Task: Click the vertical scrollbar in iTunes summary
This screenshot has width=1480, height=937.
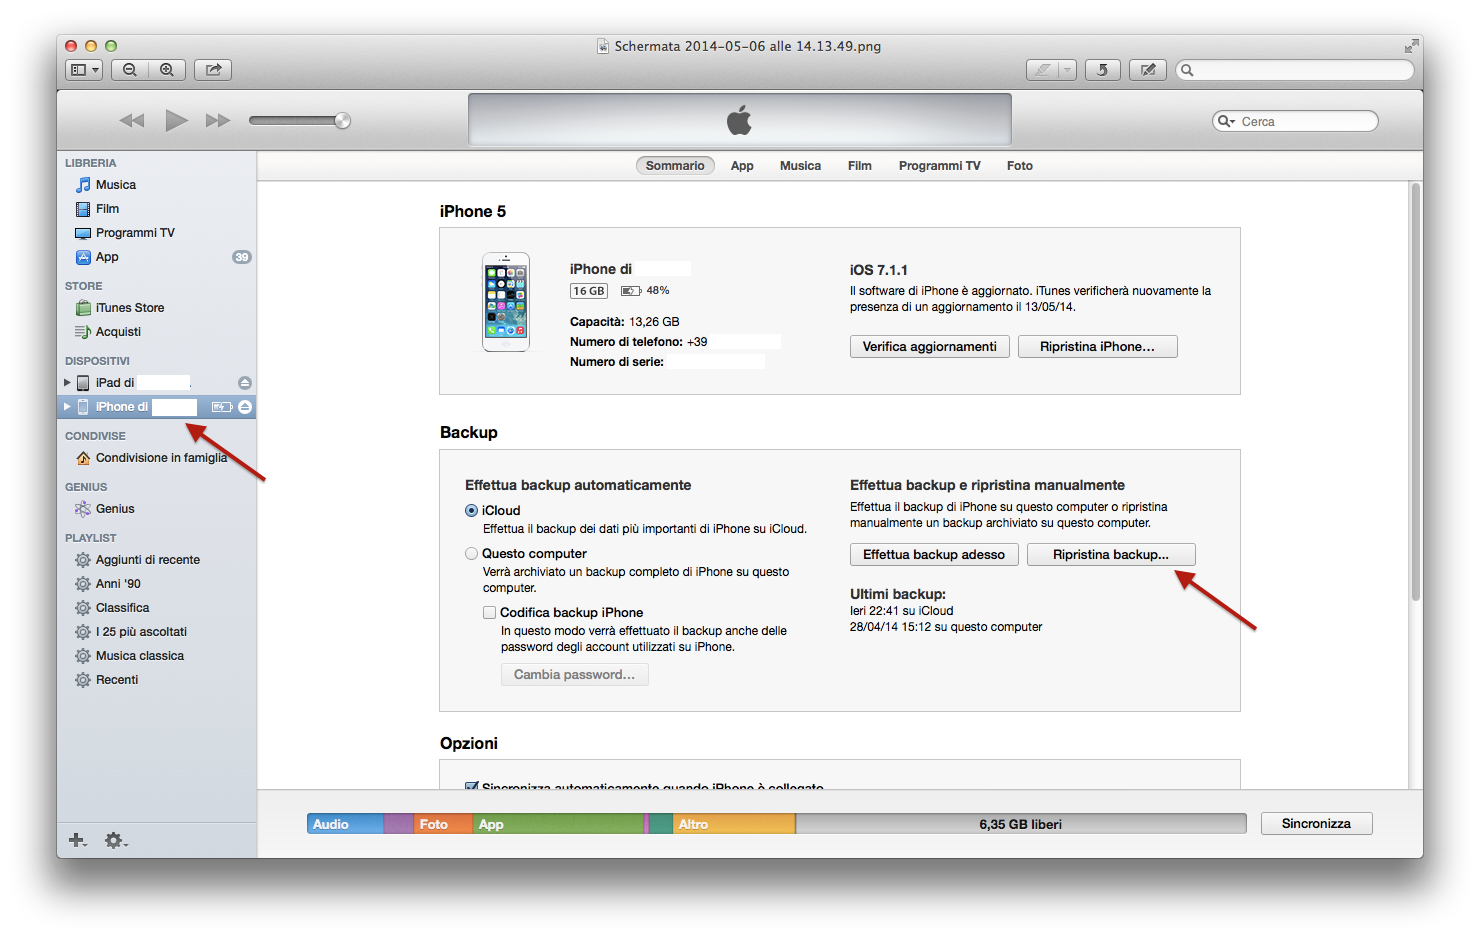Action: [x=1415, y=393]
